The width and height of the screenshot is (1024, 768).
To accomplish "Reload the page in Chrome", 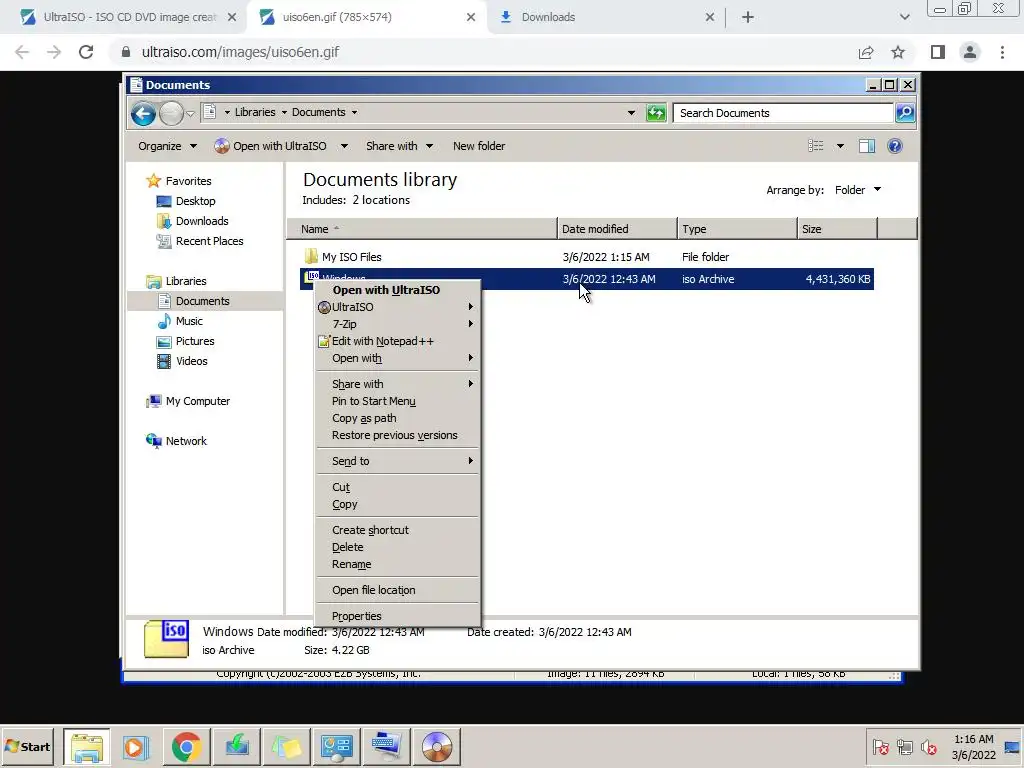I will click(x=86, y=52).
